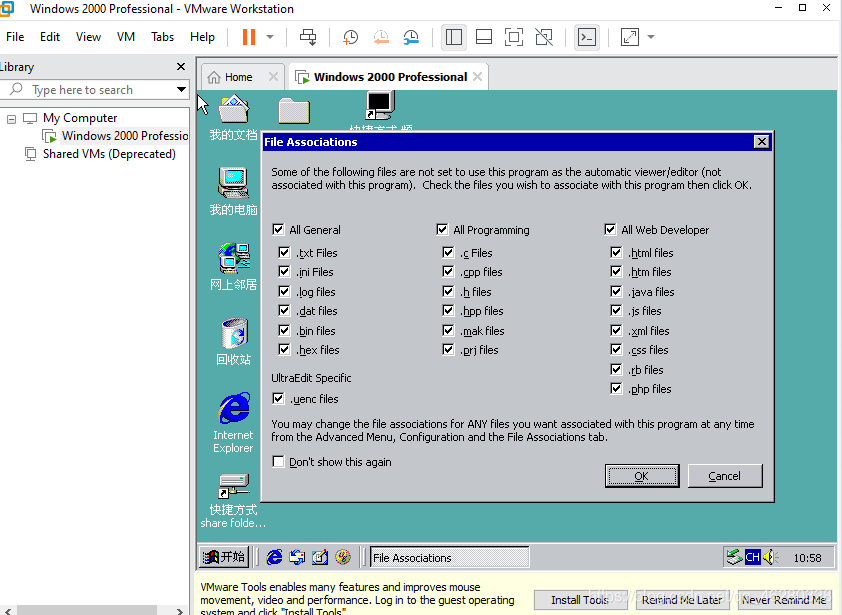Screen dimensions: 842x615
Task: Uncheck the .log files checkbox
Action: coord(284,292)
